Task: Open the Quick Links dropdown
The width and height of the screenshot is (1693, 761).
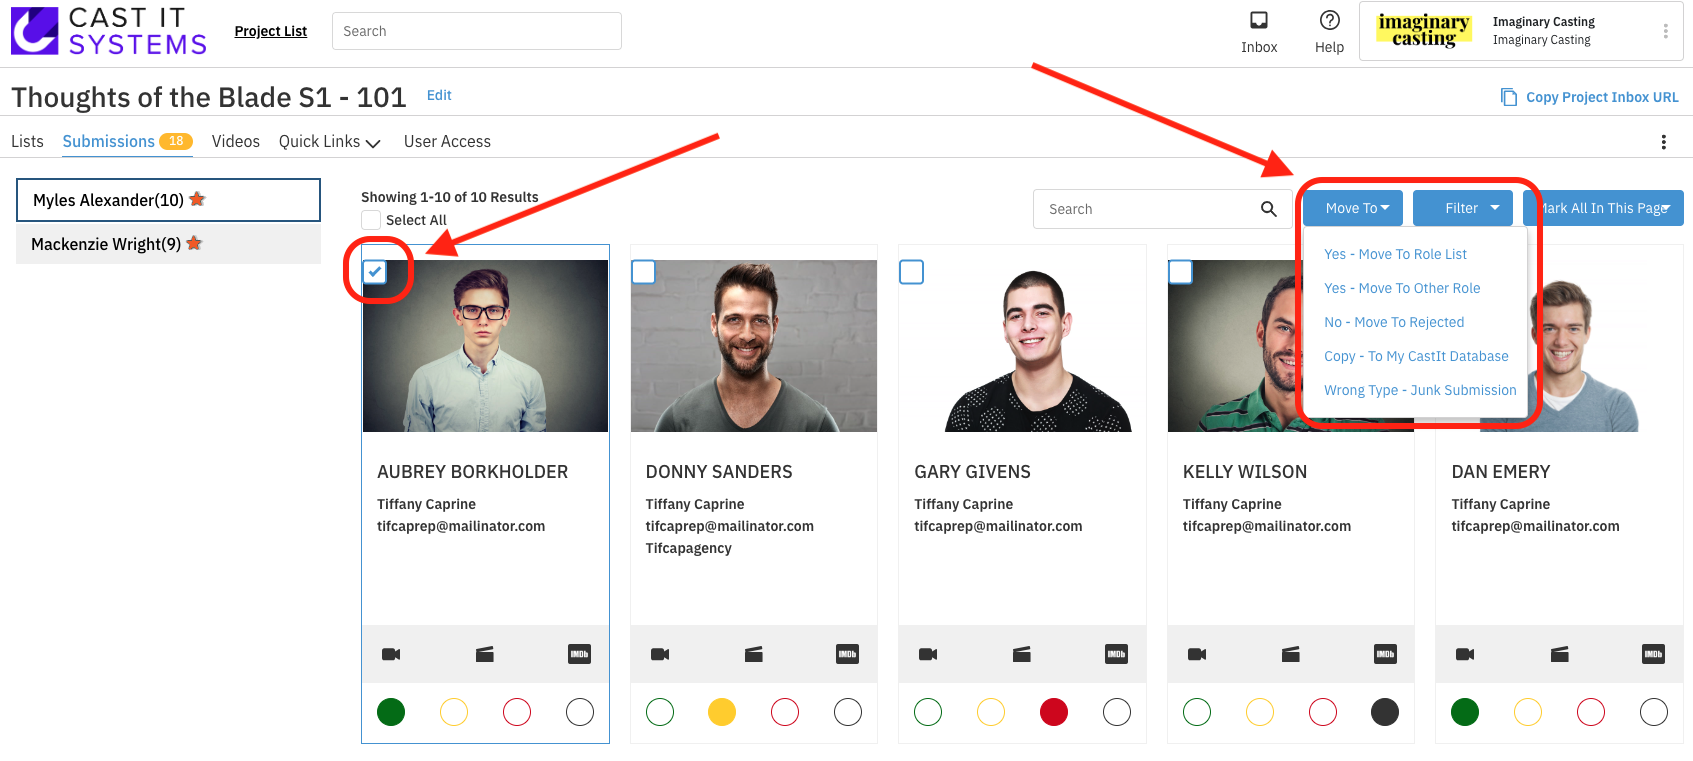Action: [x=329, y=142]
